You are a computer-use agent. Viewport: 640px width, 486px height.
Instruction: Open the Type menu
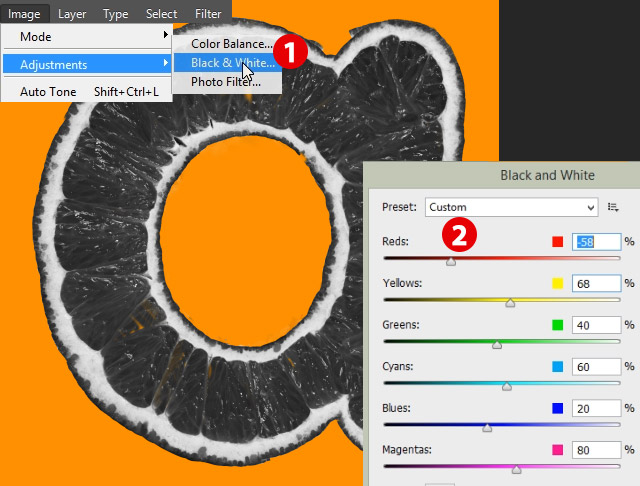pyautogui.click(x=116, y=14)
